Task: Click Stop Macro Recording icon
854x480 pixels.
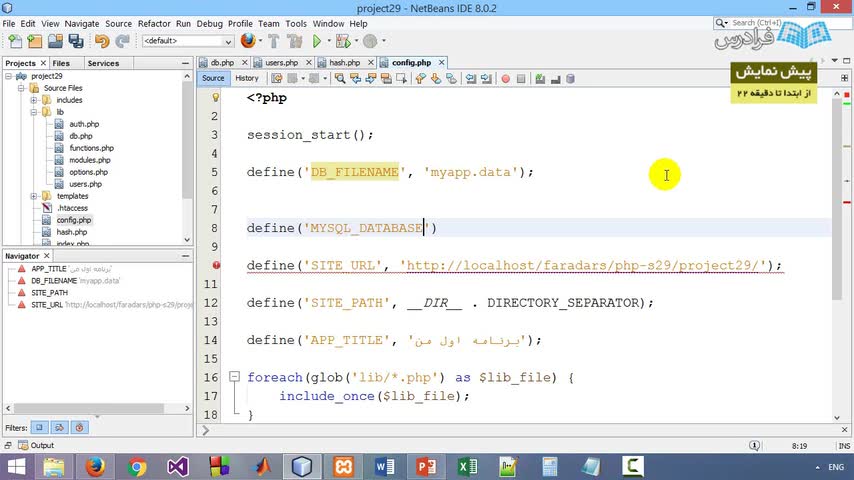Action: pyautogui.click(x=521, y=78)
